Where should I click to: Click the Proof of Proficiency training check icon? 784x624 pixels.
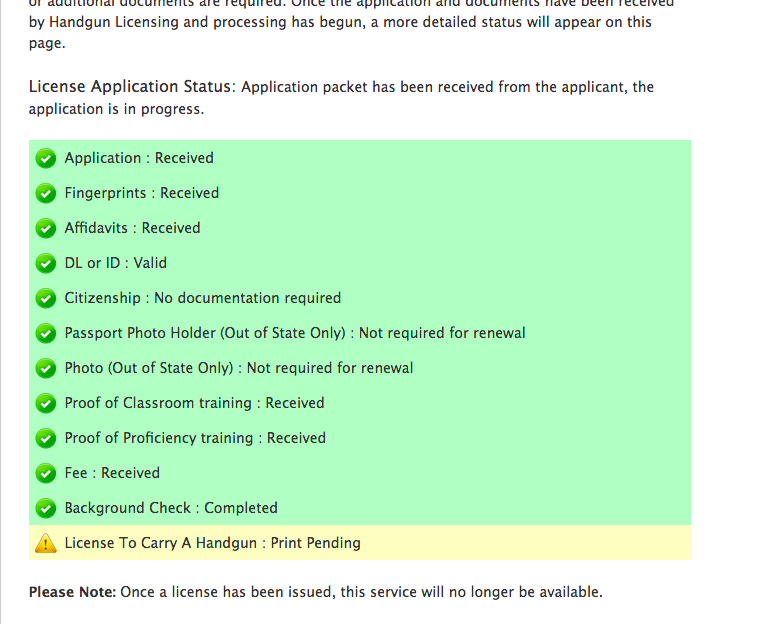(45, 438)
